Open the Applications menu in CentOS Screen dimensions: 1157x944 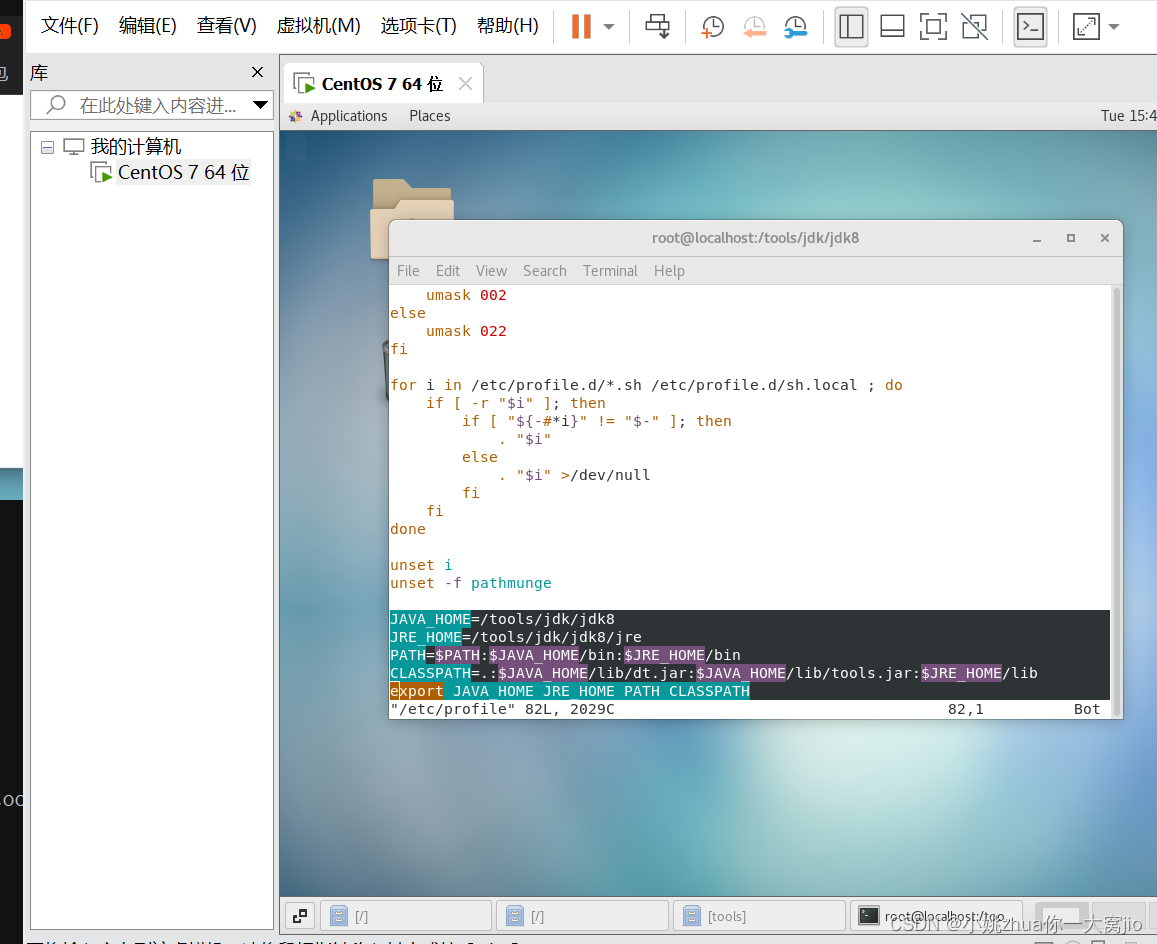coord(348,115)
